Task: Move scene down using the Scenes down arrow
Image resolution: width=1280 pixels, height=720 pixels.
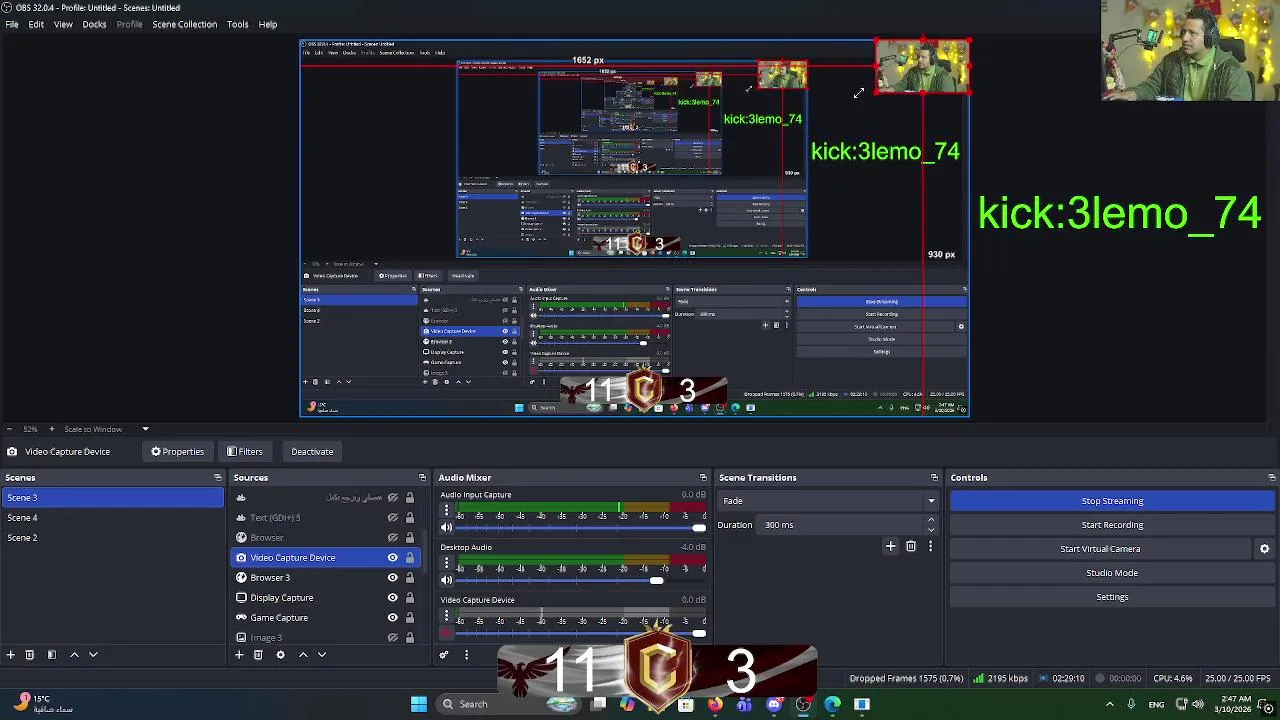Action: pyautogui.click(x=93, y=655)
